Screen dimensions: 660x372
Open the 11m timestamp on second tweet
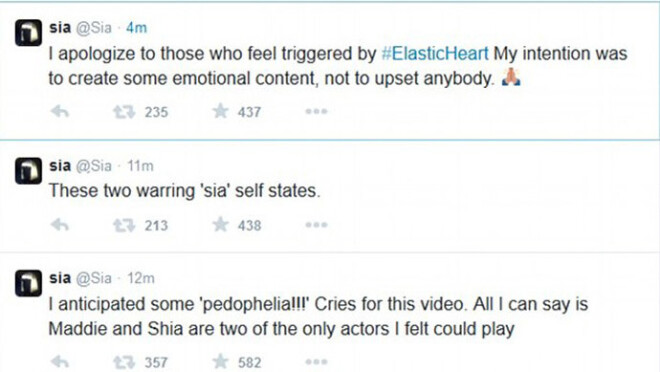pyautogui.click(x=141, y=166)
